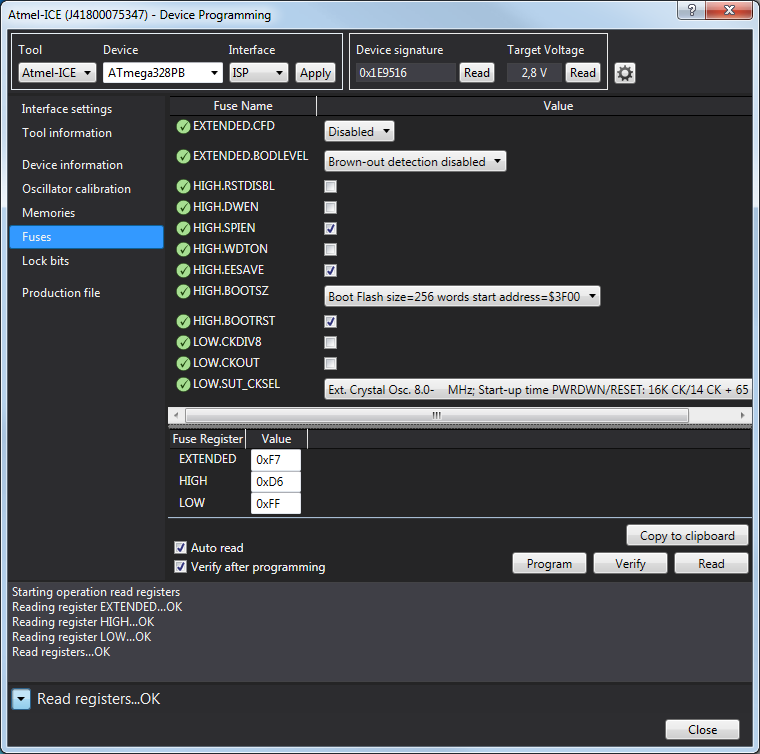Click the Fuse Register column header
The width and height of the screenshot is (760, 754).
(207, 439)
